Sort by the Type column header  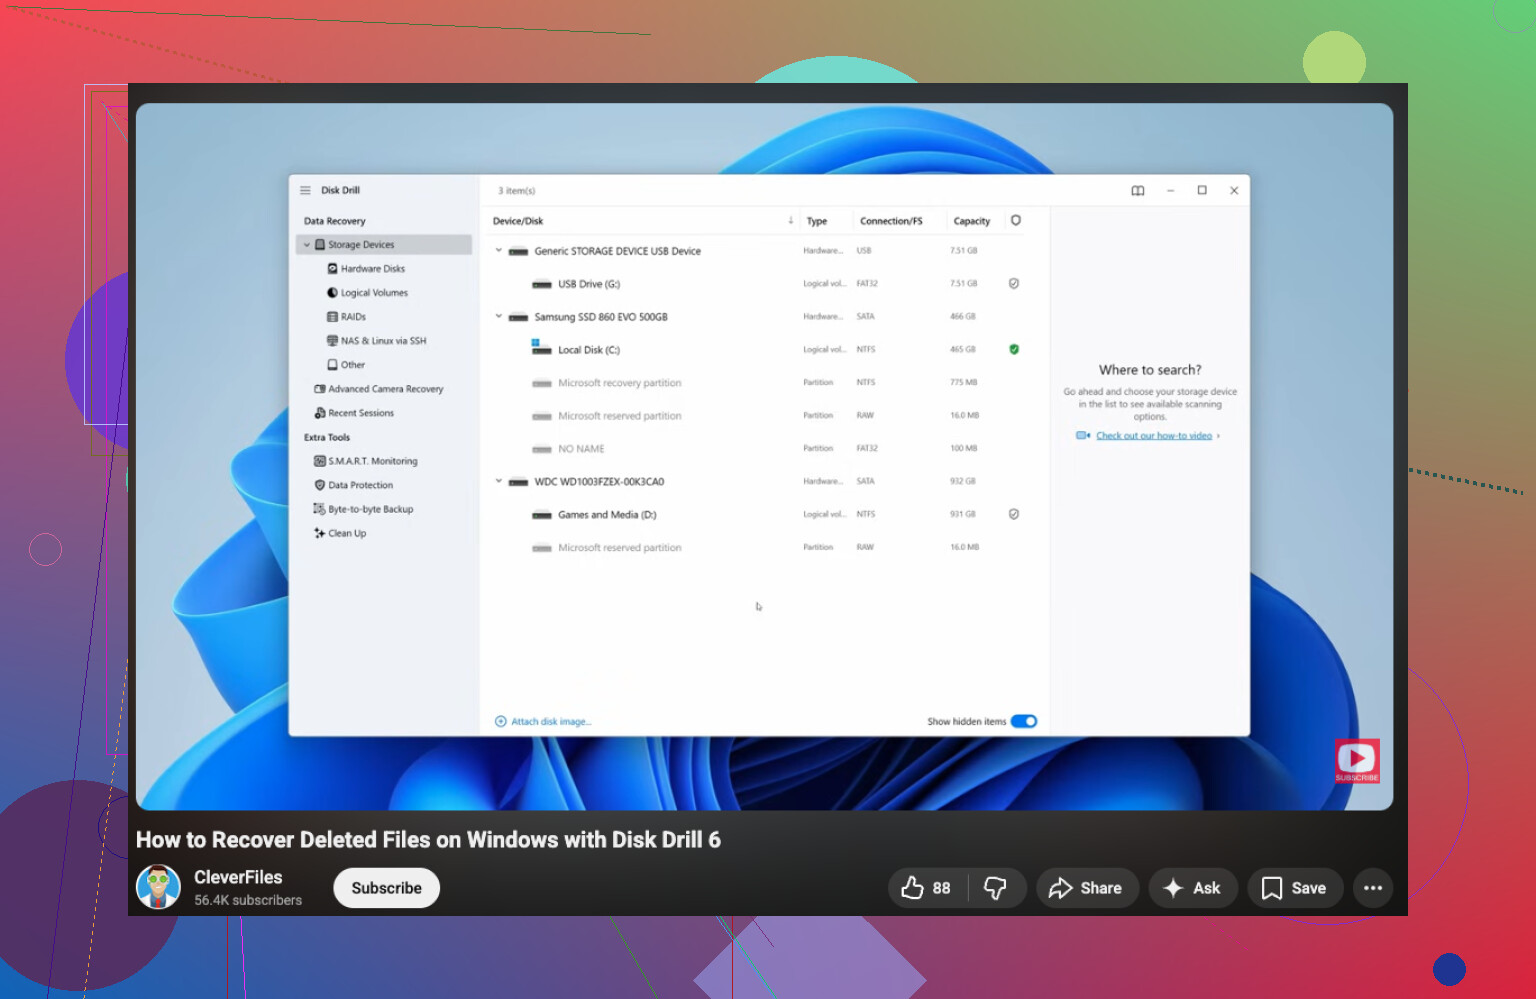coord(817,222)
